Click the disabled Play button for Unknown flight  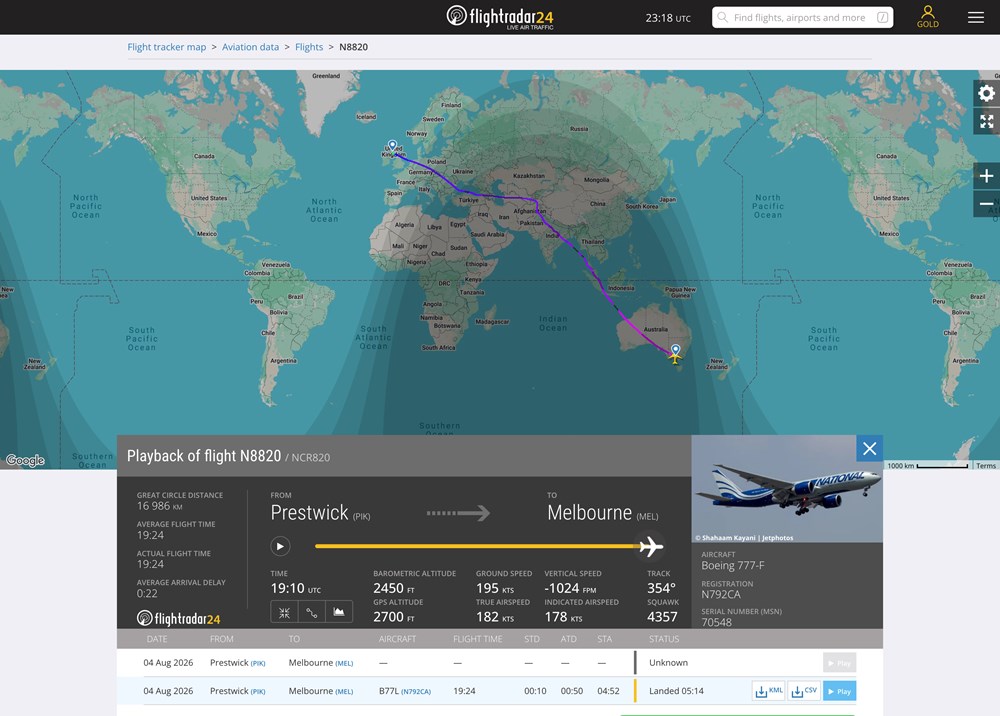point(839,663)
